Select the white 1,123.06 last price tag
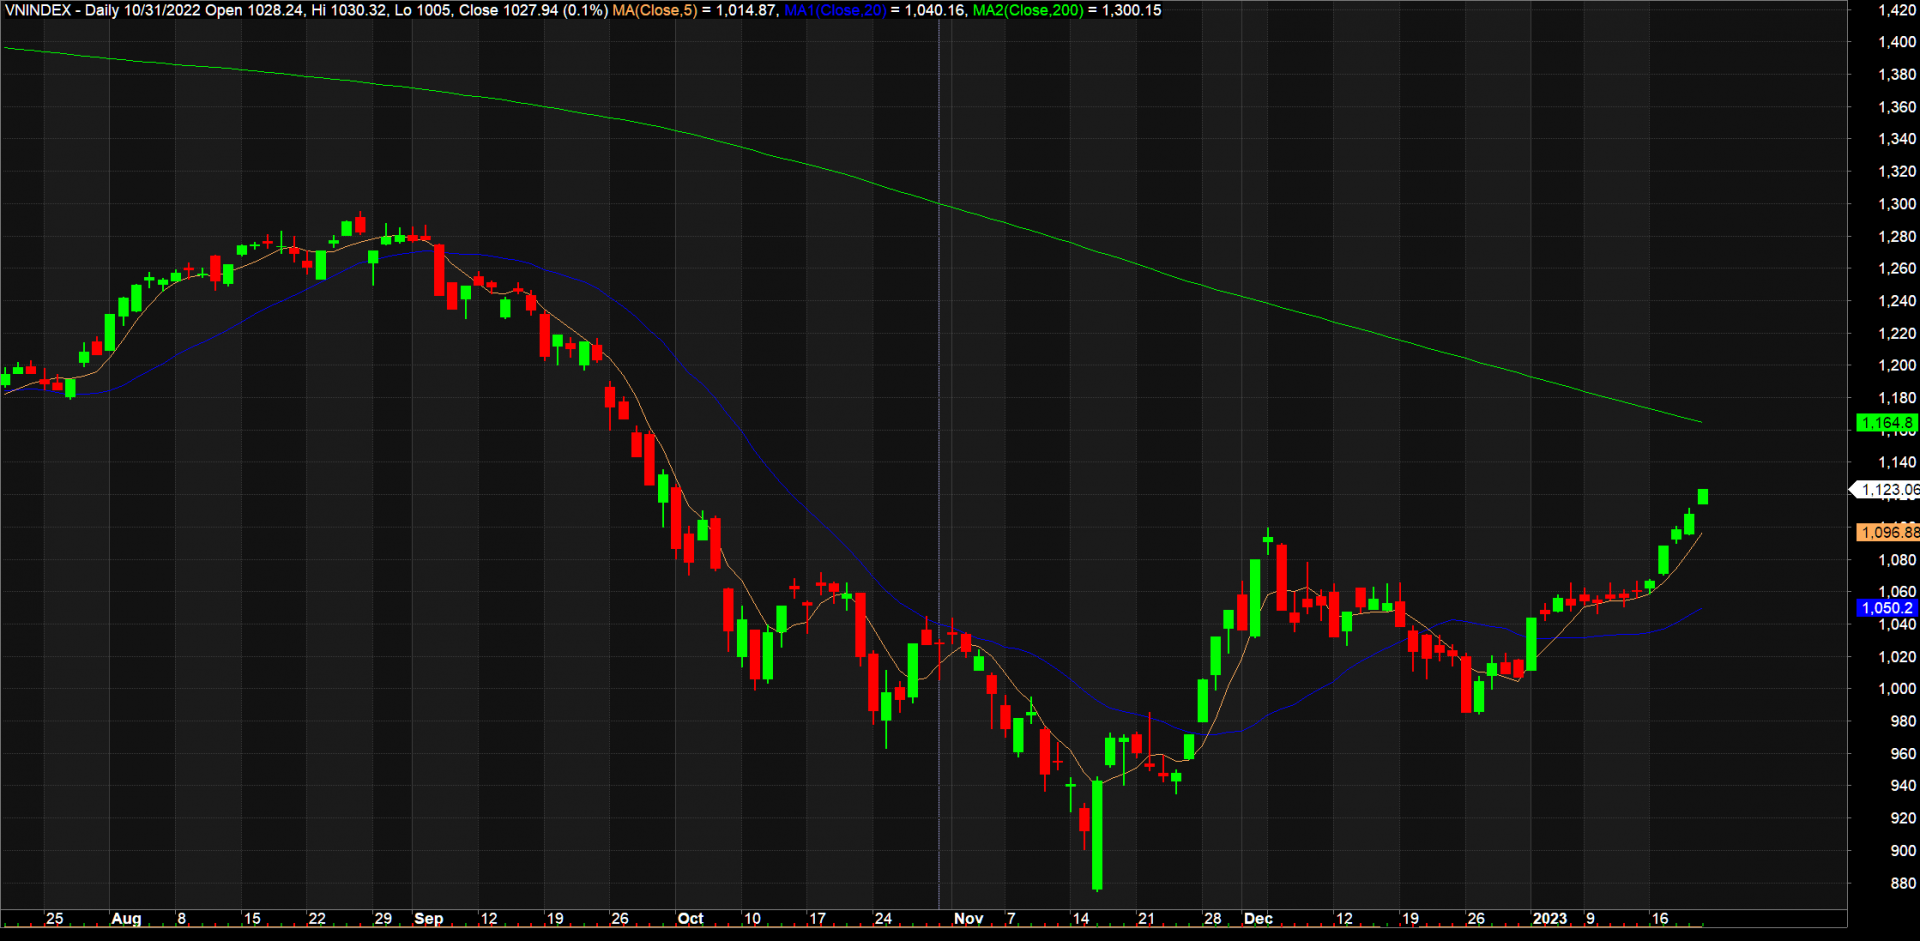 point(1888,490)
